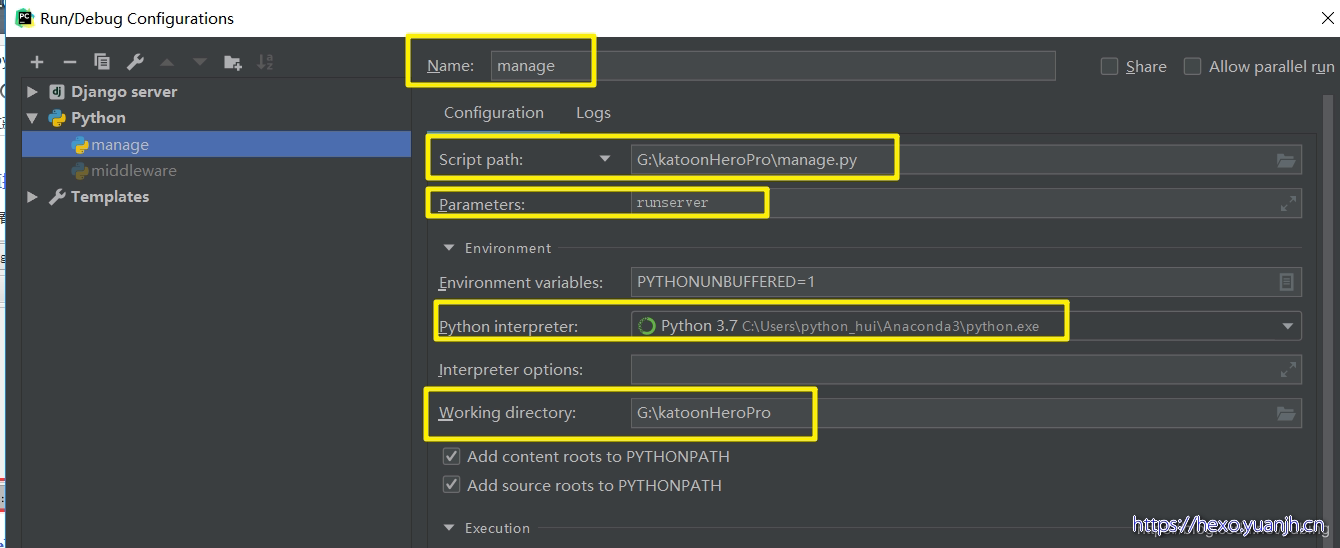This screenshot has height=548, width=1340.
Task: Expand Parameters field editor
Action: coord(1288,203)
